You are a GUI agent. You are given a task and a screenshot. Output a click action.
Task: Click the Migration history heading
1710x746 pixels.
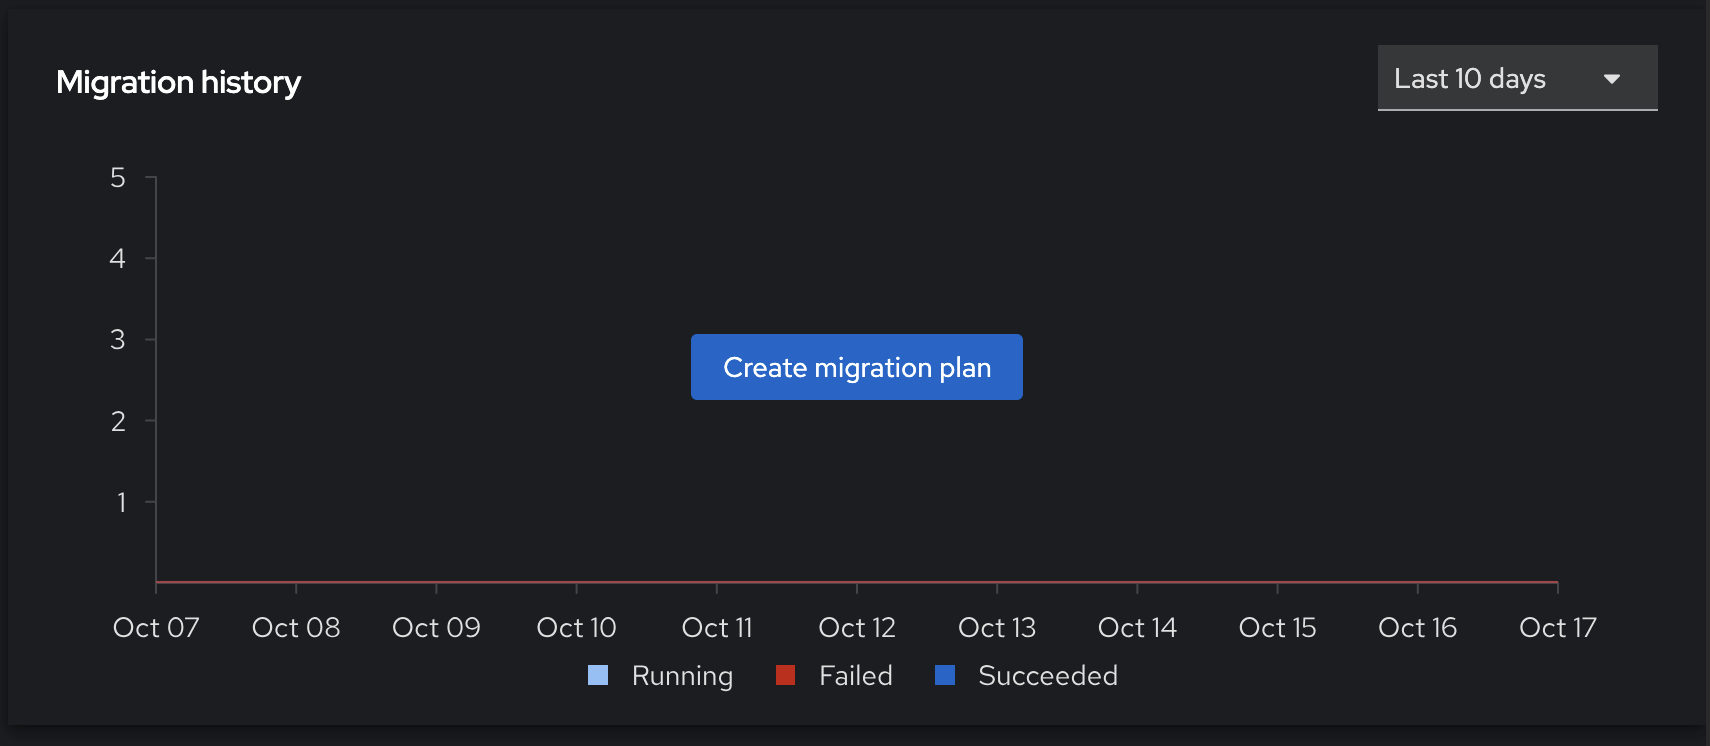178,82
